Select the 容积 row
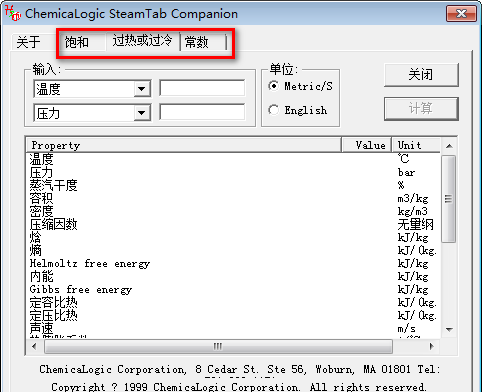 233,198
